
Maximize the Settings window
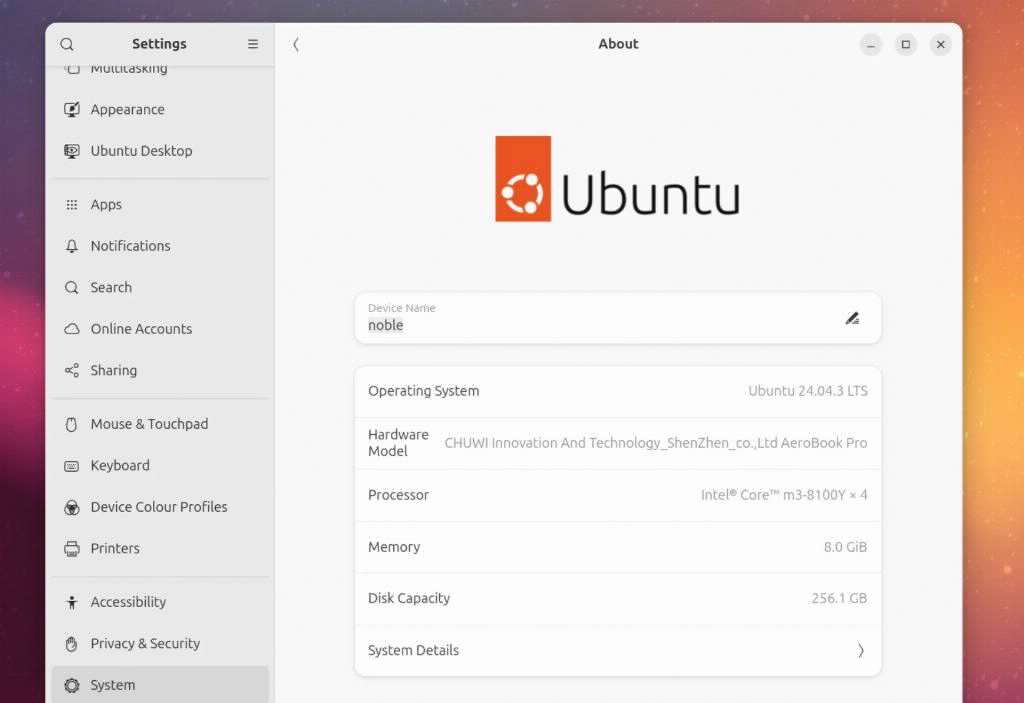[x=905, y=44]
